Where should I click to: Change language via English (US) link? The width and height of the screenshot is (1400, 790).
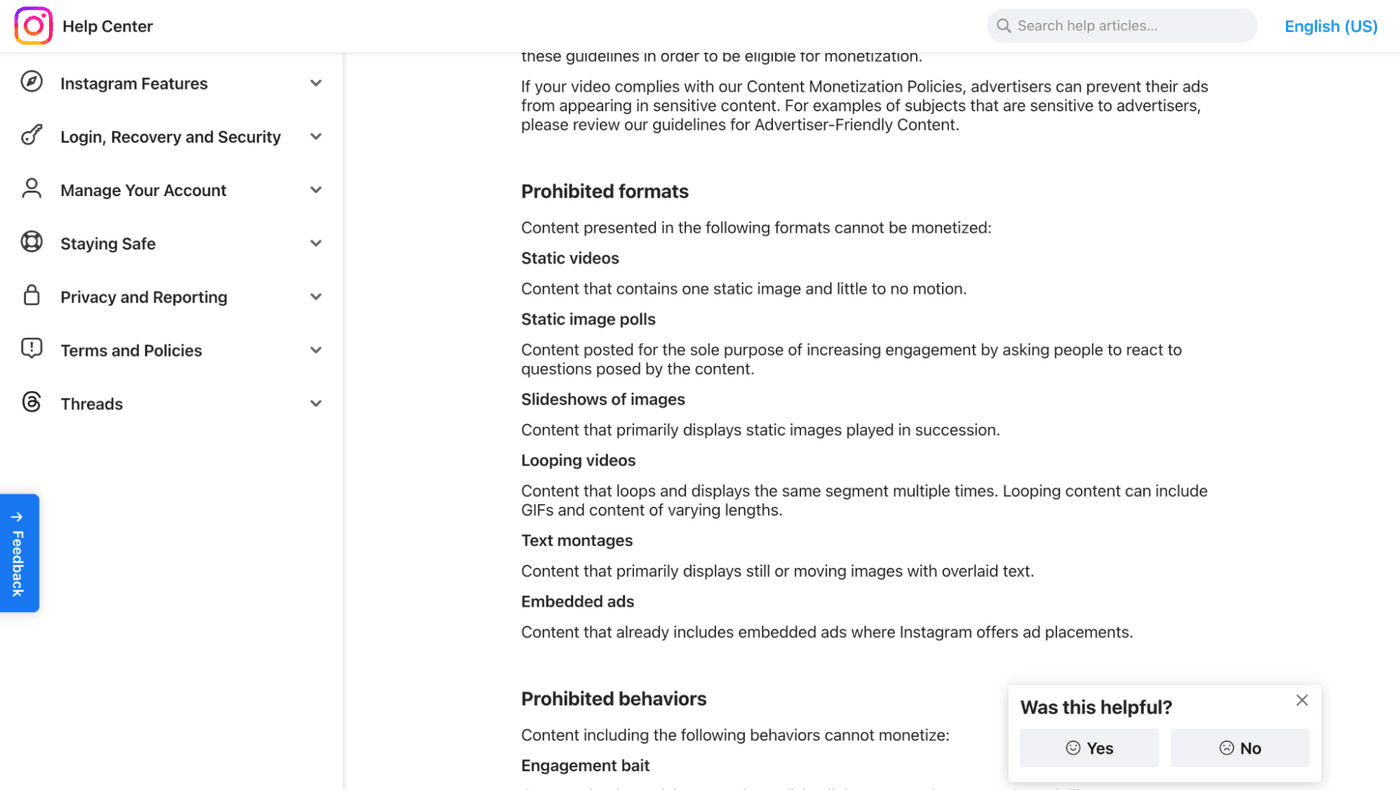coord(1331,26)
